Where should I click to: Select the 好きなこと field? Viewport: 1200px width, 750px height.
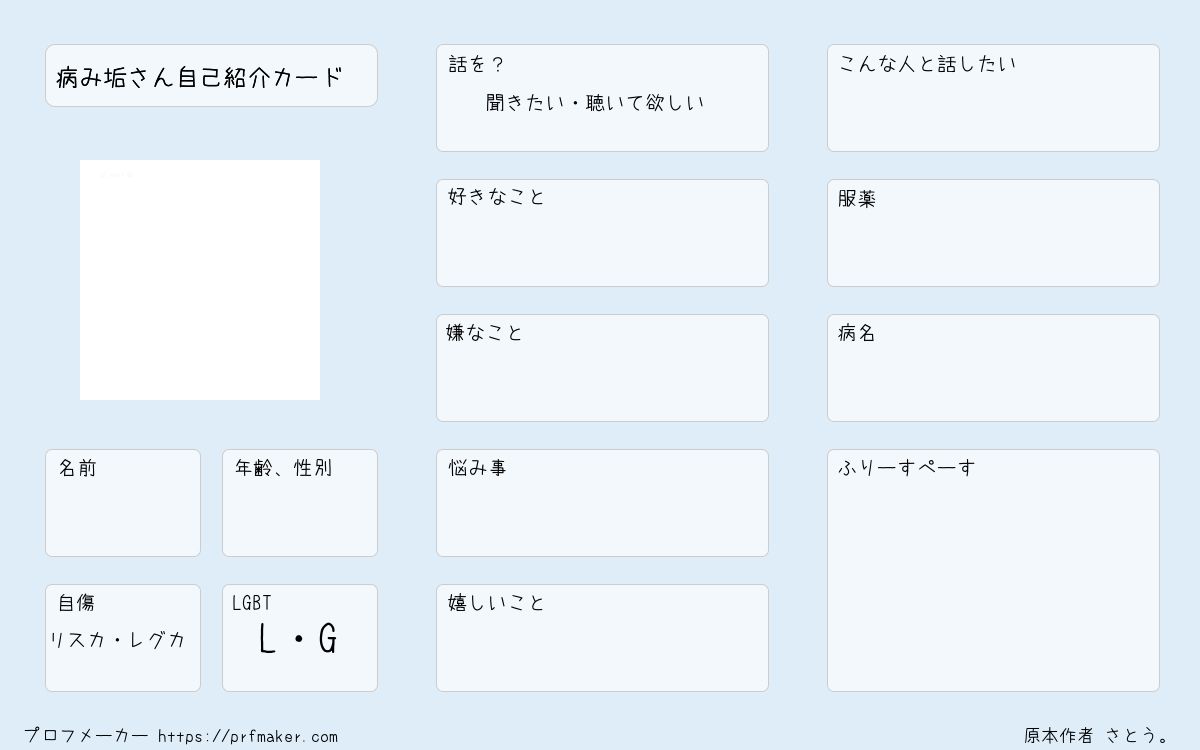(602, 233)
